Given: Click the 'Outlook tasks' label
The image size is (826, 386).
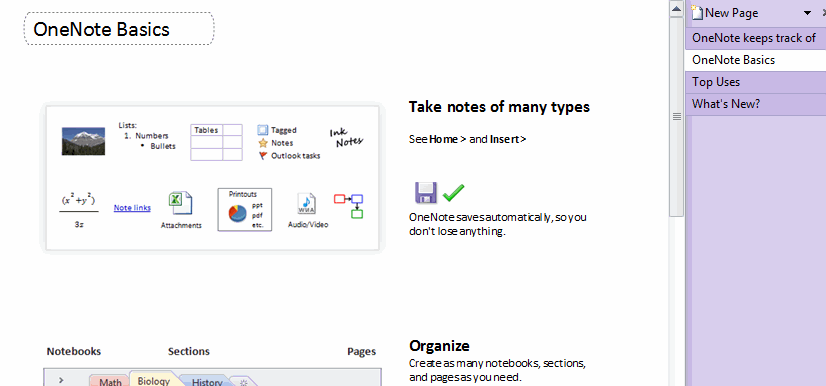Looking at the screenshot, I should tap(296, 156).
